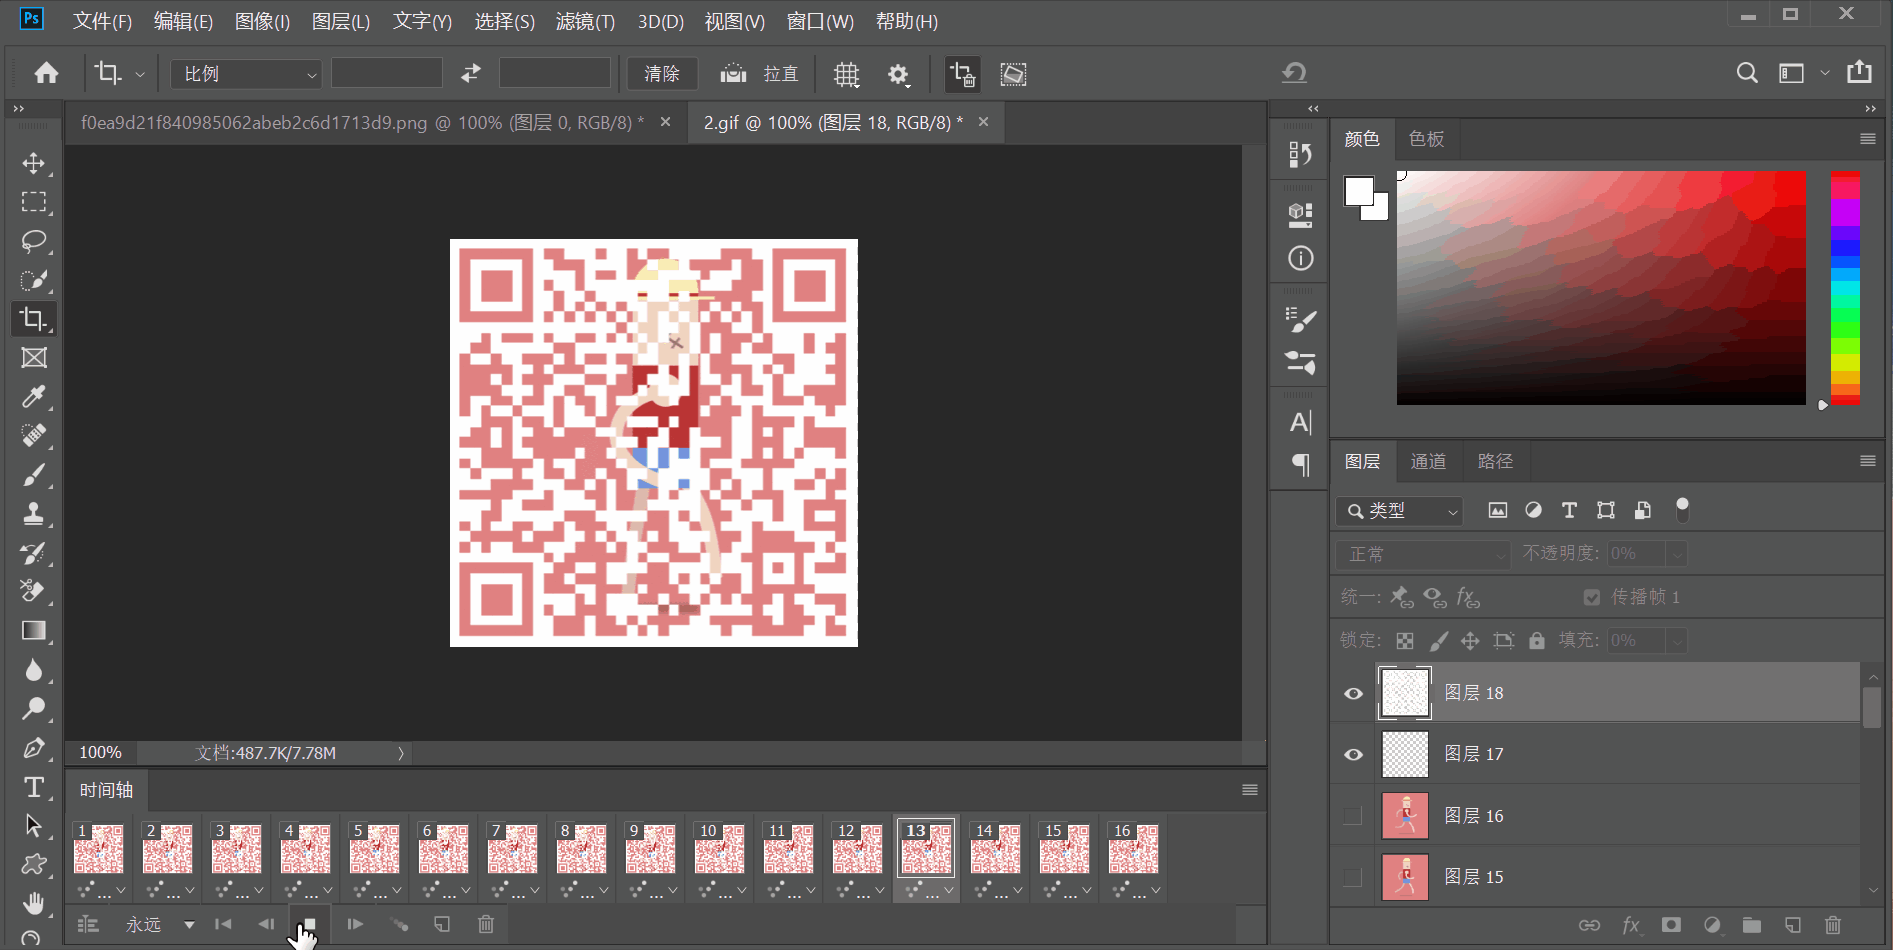Toggle content-aware crop option
This screenshot has height=950, width=1893.
click(1013, 74)
